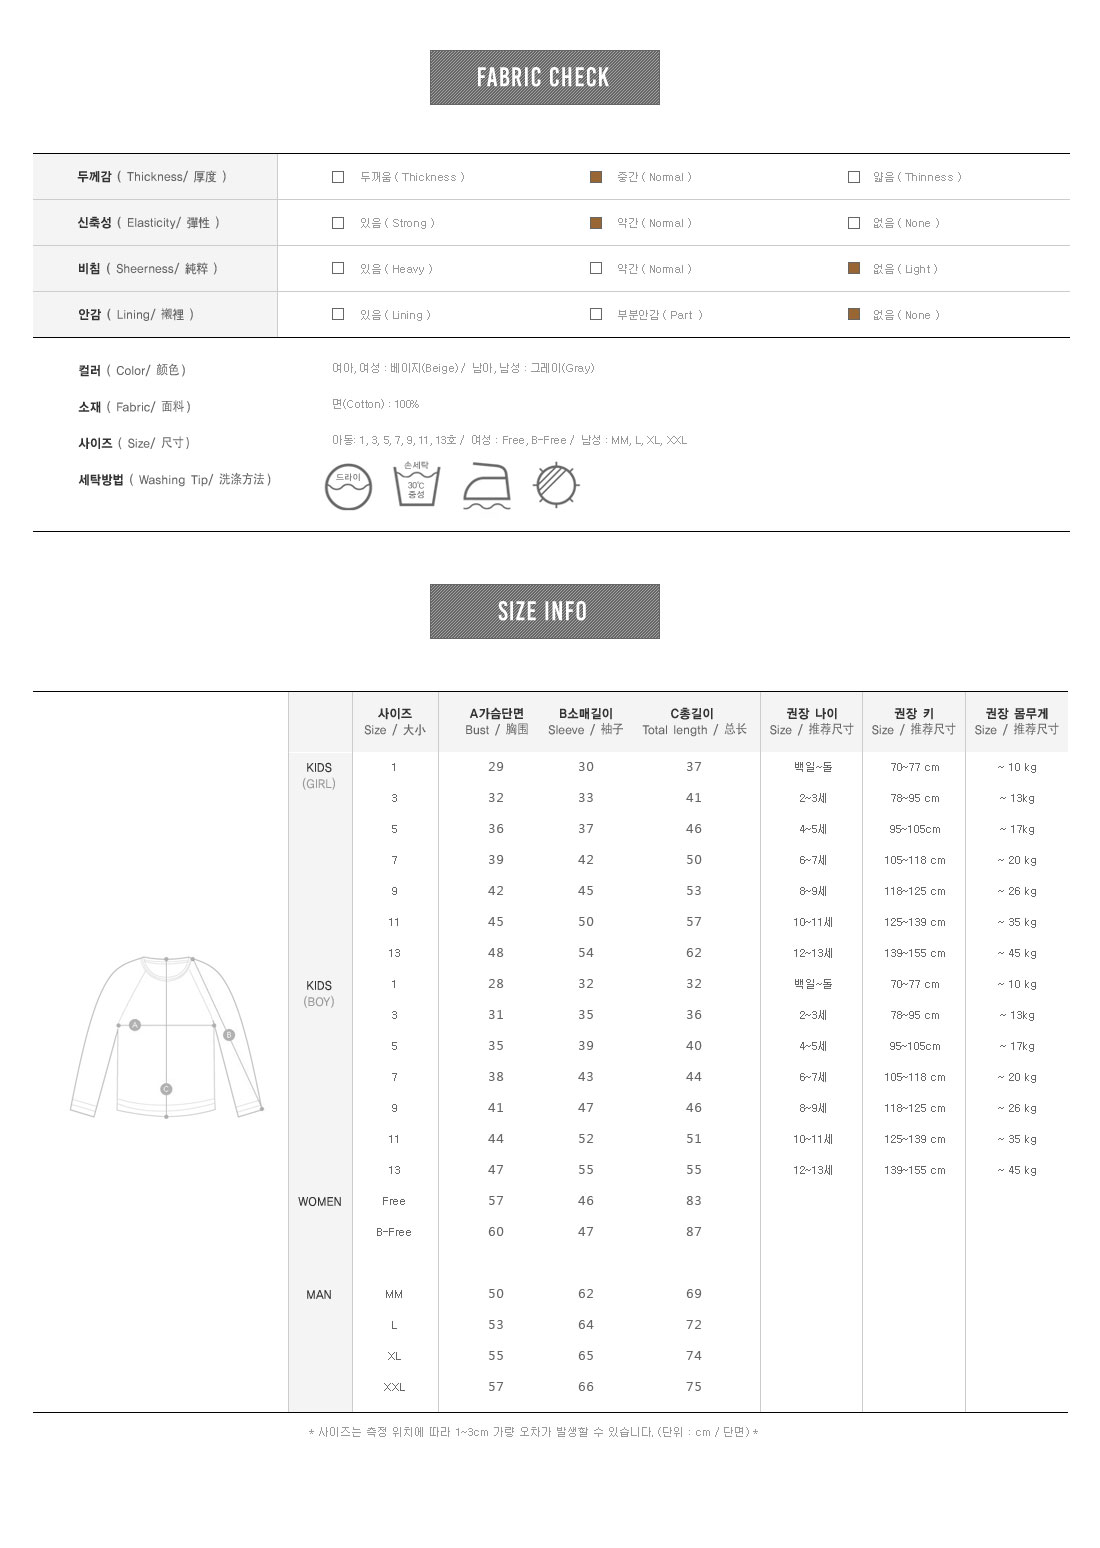Image resolution: width=1100 pixels, height=1548 pixels.
Task: Click the dry clean washing icon
Action: 348,487
